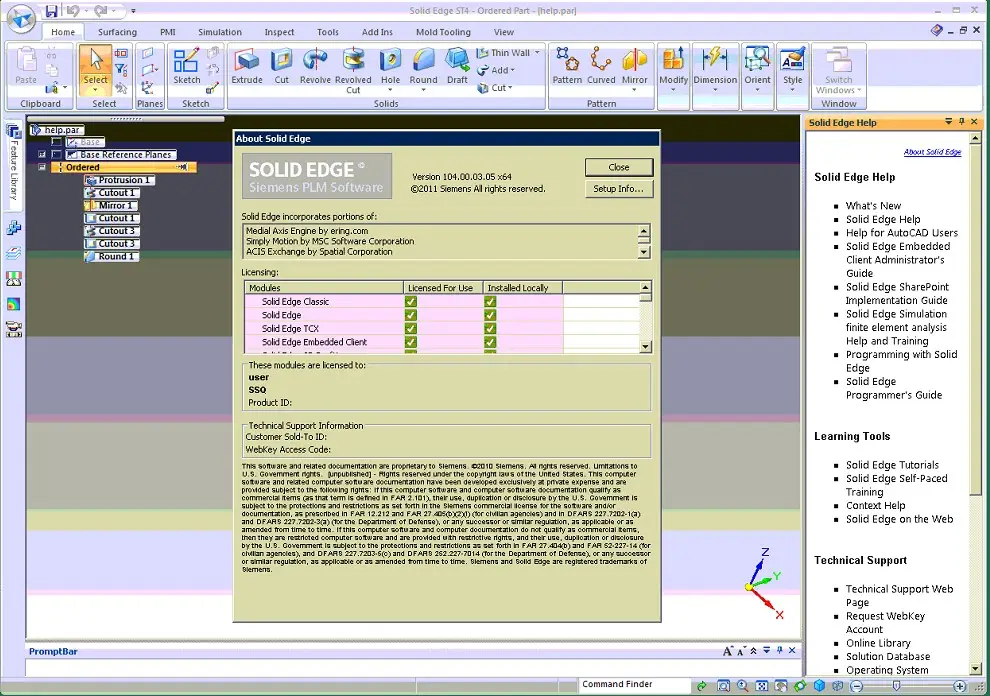Click the zoom slider handle in status bar
Image resolution: width=990 pixels, height=696 pixels.
(x=895, y=686)
